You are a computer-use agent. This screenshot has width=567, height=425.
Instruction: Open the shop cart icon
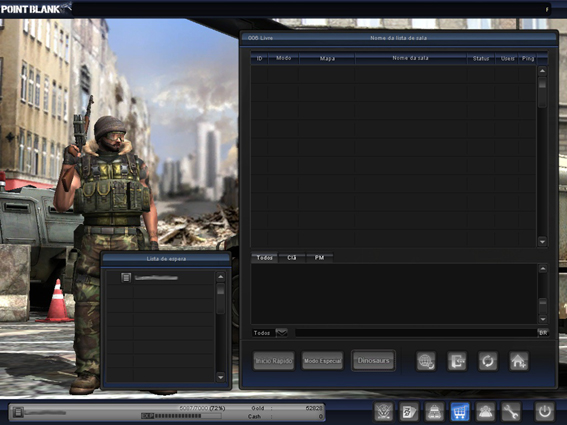(x=460, y=412)
